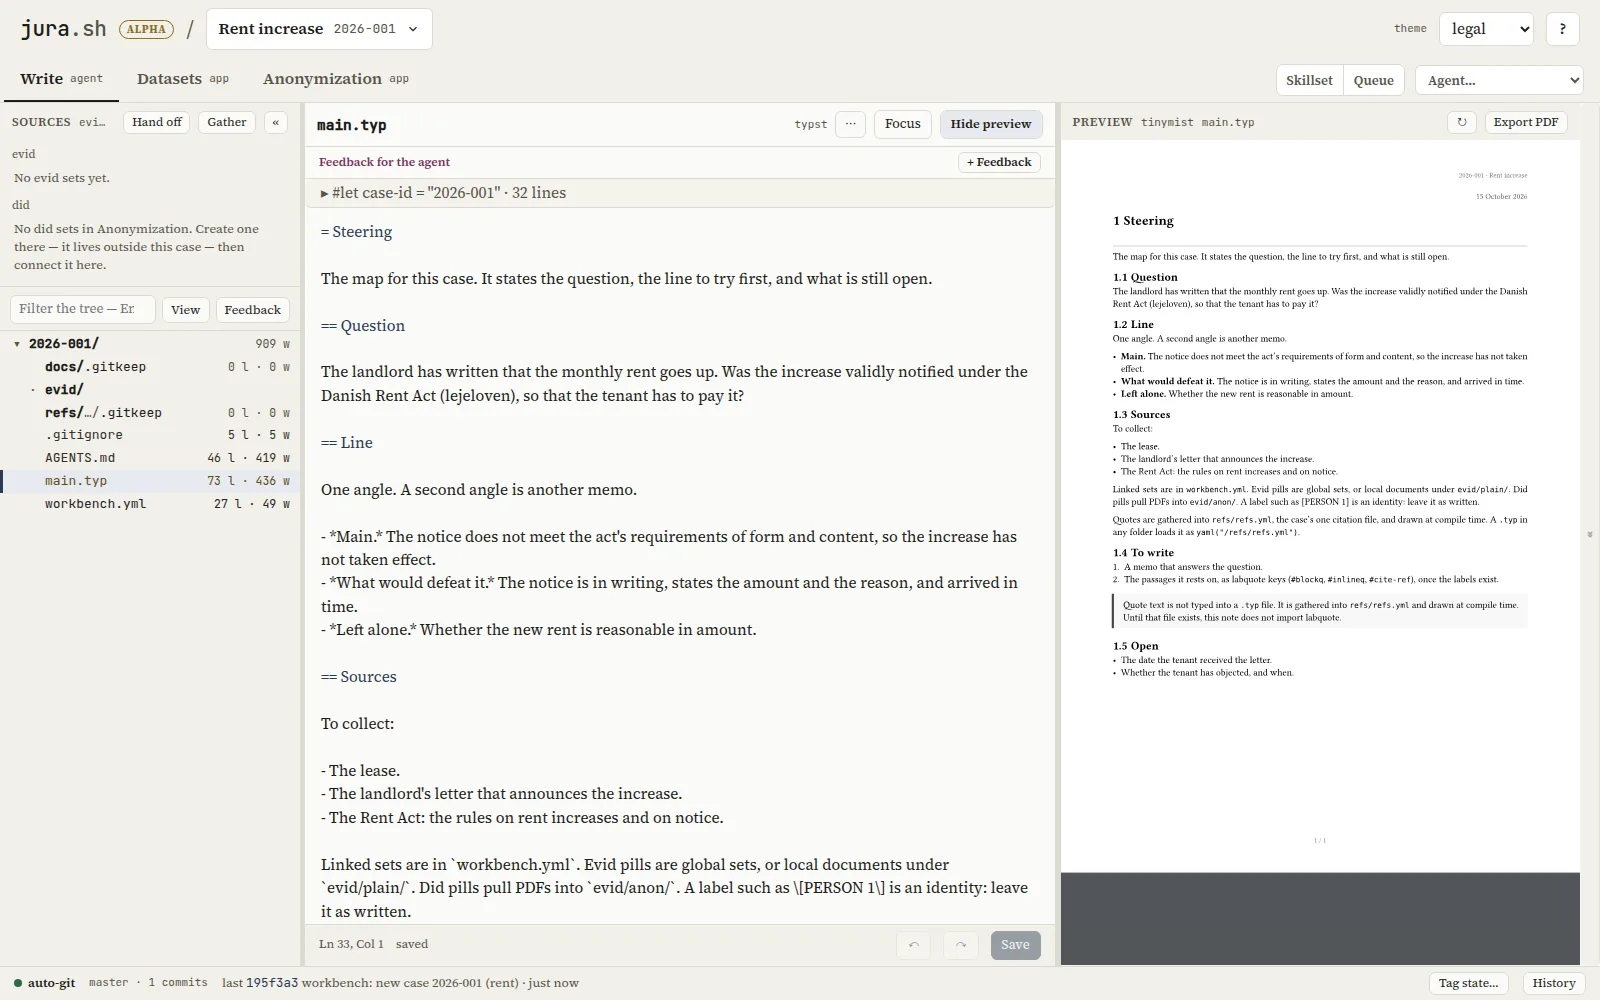Toggle Hide preview

pos(990,124)
